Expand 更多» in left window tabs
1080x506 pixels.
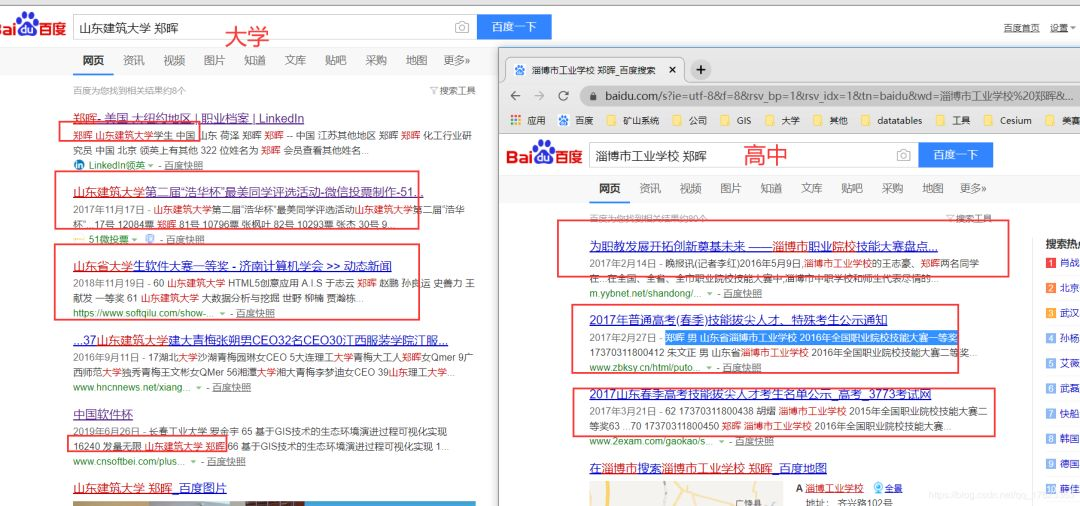457,61
